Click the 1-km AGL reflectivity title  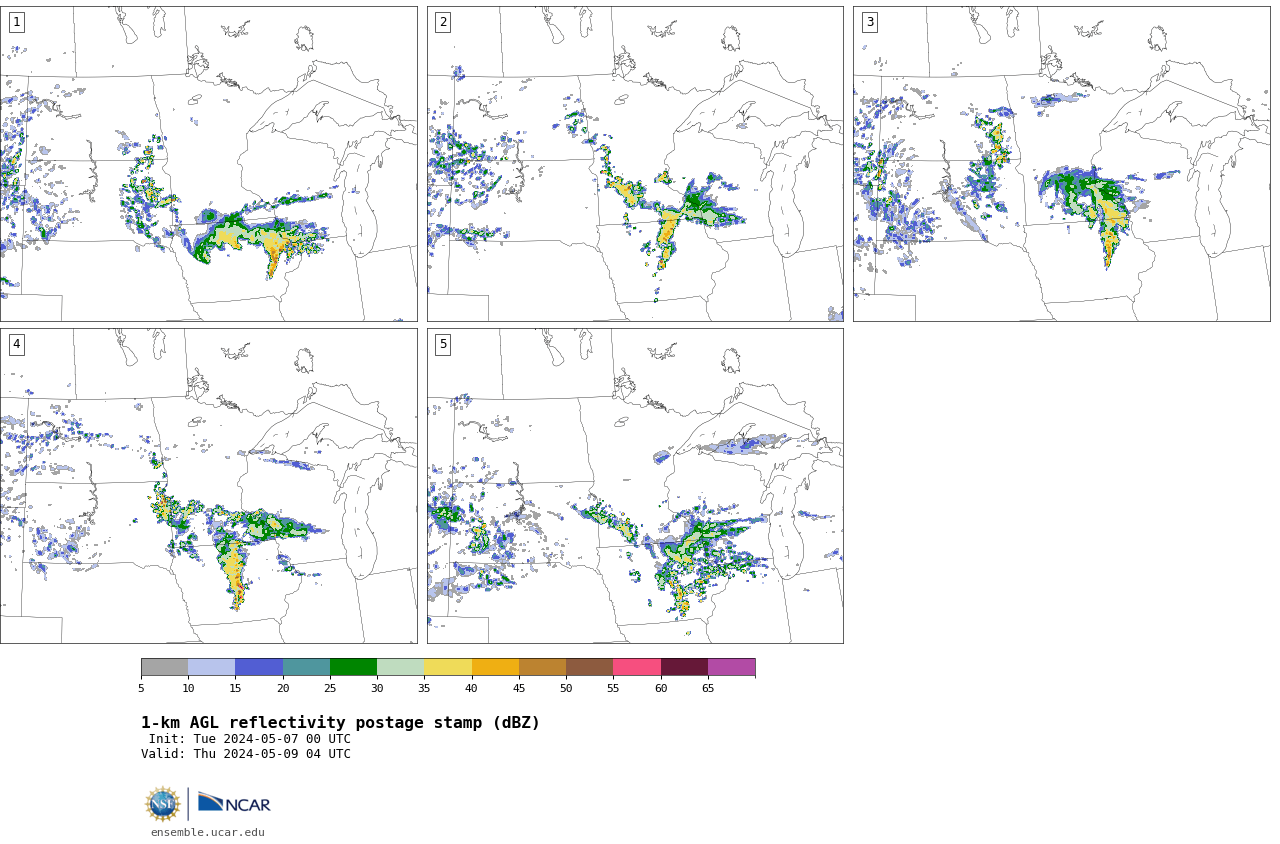coord(340,723)
